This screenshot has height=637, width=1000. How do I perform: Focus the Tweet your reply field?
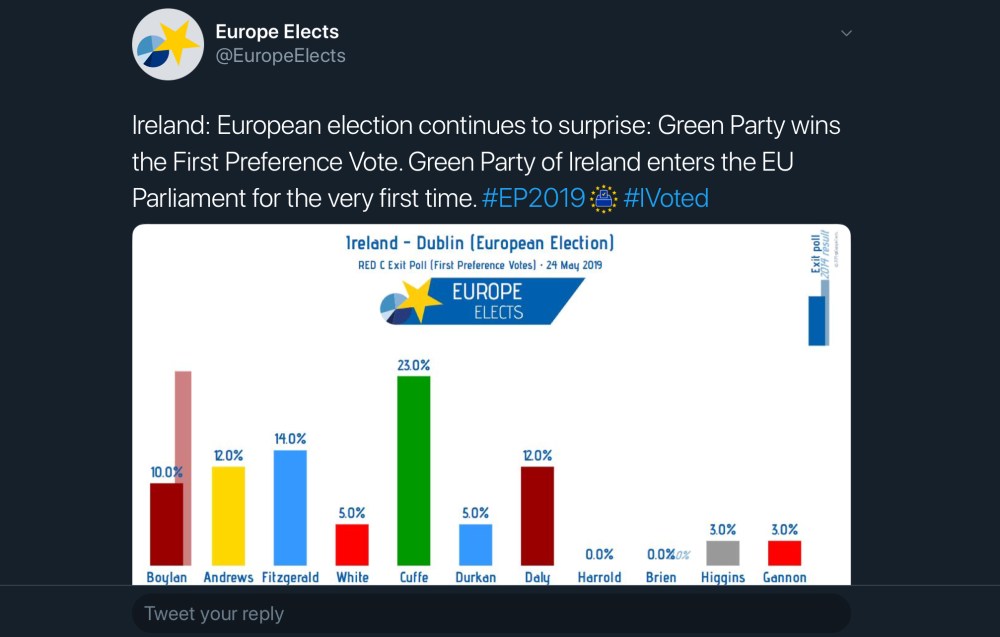pyautogui.click(x=491, y=613)
